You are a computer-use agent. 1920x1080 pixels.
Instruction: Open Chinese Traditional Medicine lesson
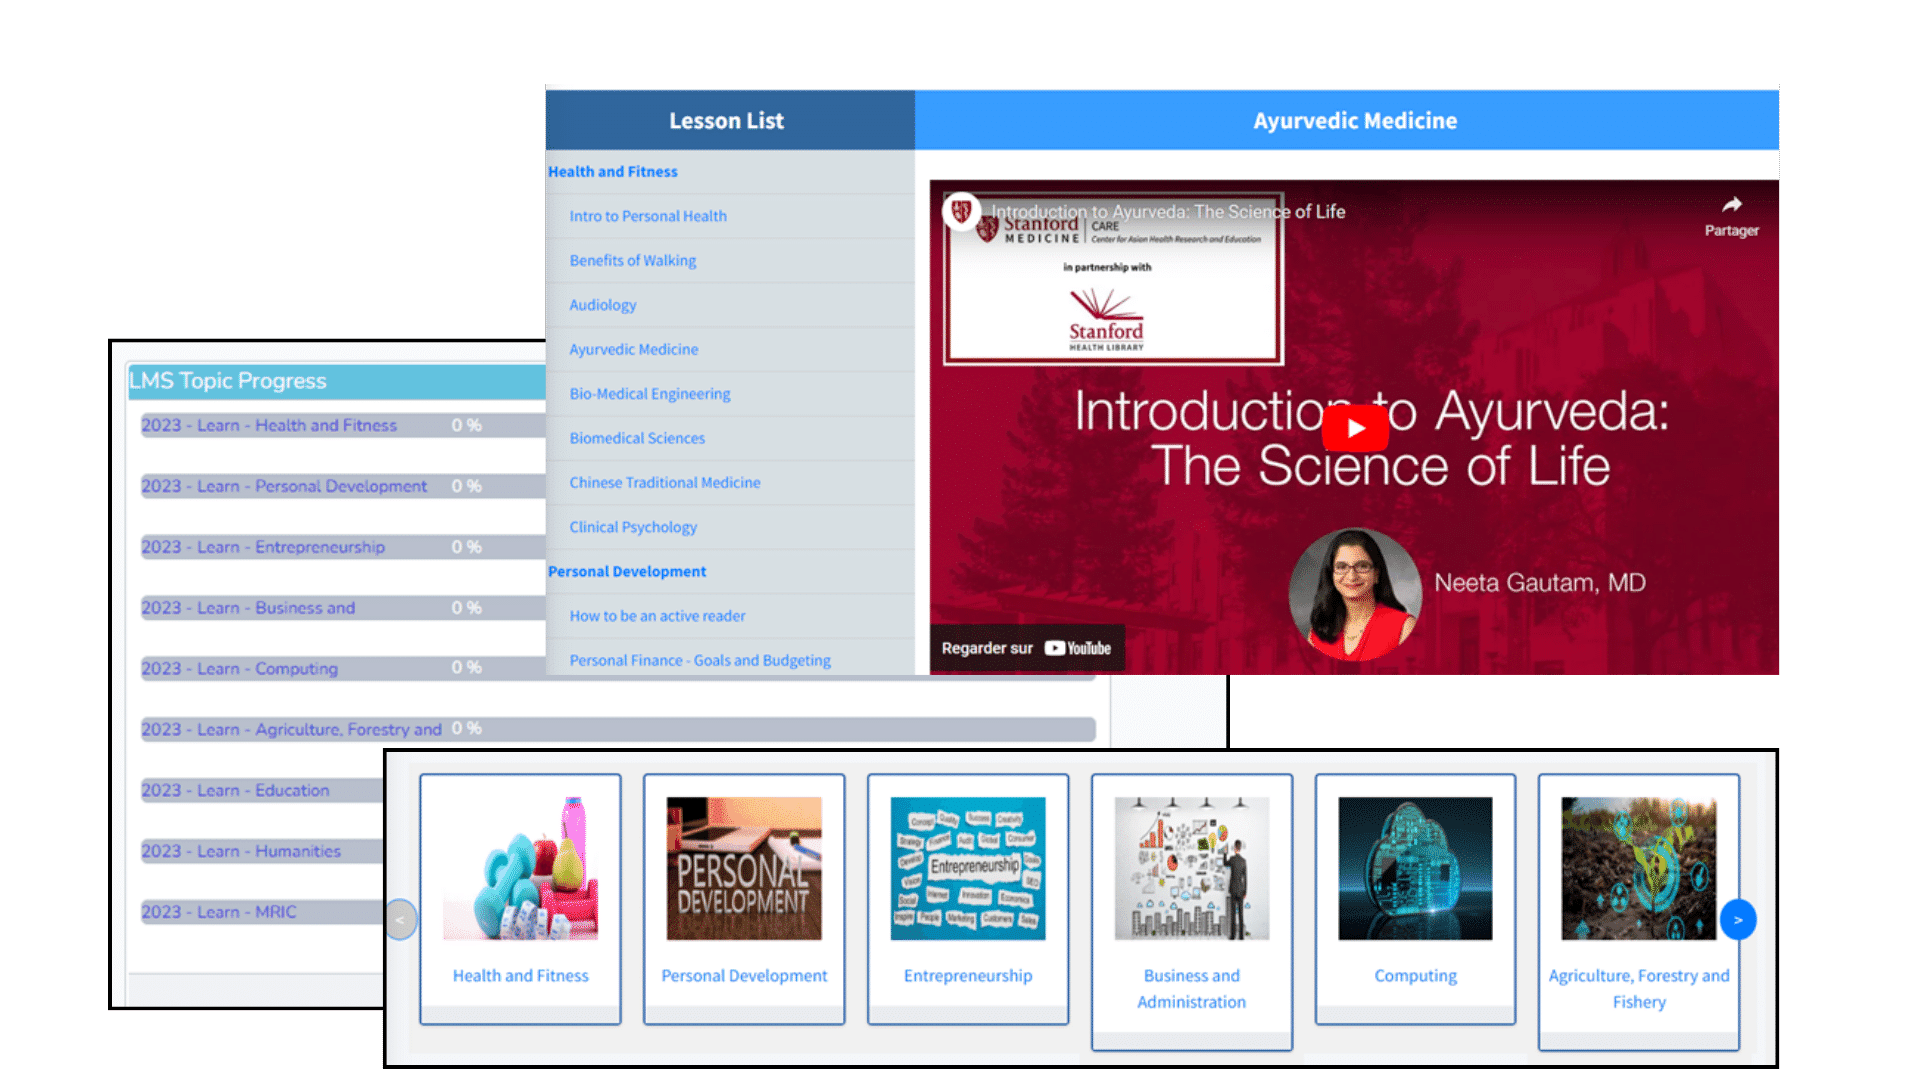click(665, 482)
